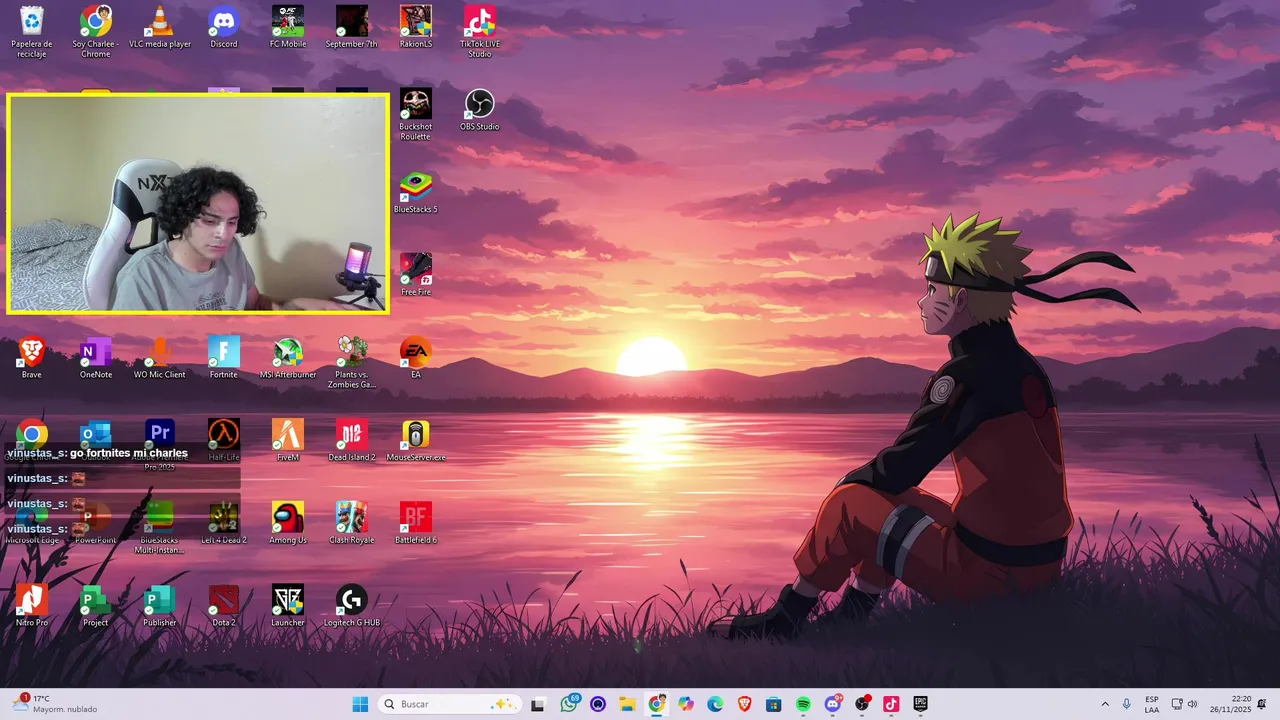
Task: Switch to OBS Studio in the taskbar
Action: click(x=862, y=704)
